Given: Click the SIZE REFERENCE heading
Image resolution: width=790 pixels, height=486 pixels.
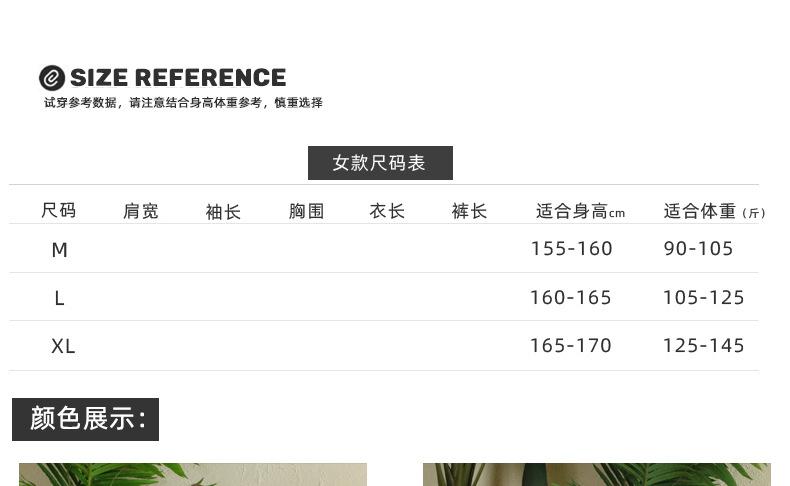Looking at the screenshot, I should (178, 78).
